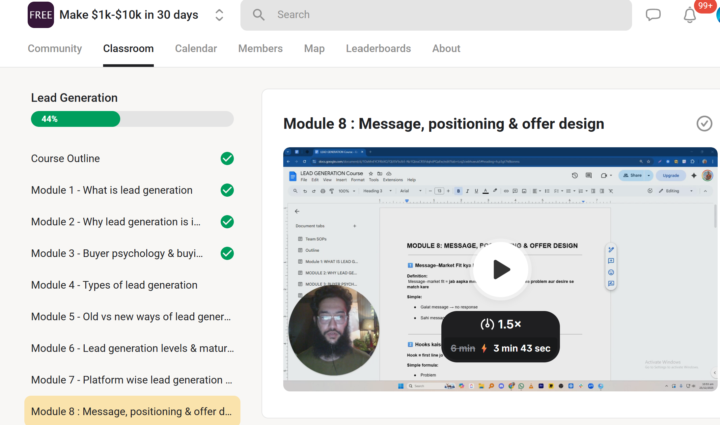Toggle the Module 1 green completion check
The width and height of the screenshot is (720, 425).
(227, 190)
